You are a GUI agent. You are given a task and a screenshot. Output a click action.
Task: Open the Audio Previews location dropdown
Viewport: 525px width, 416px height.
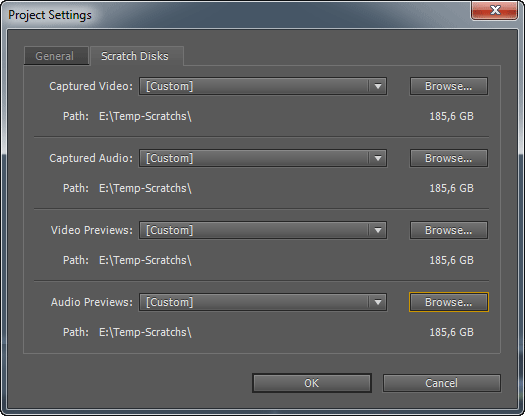coord(263,302)
